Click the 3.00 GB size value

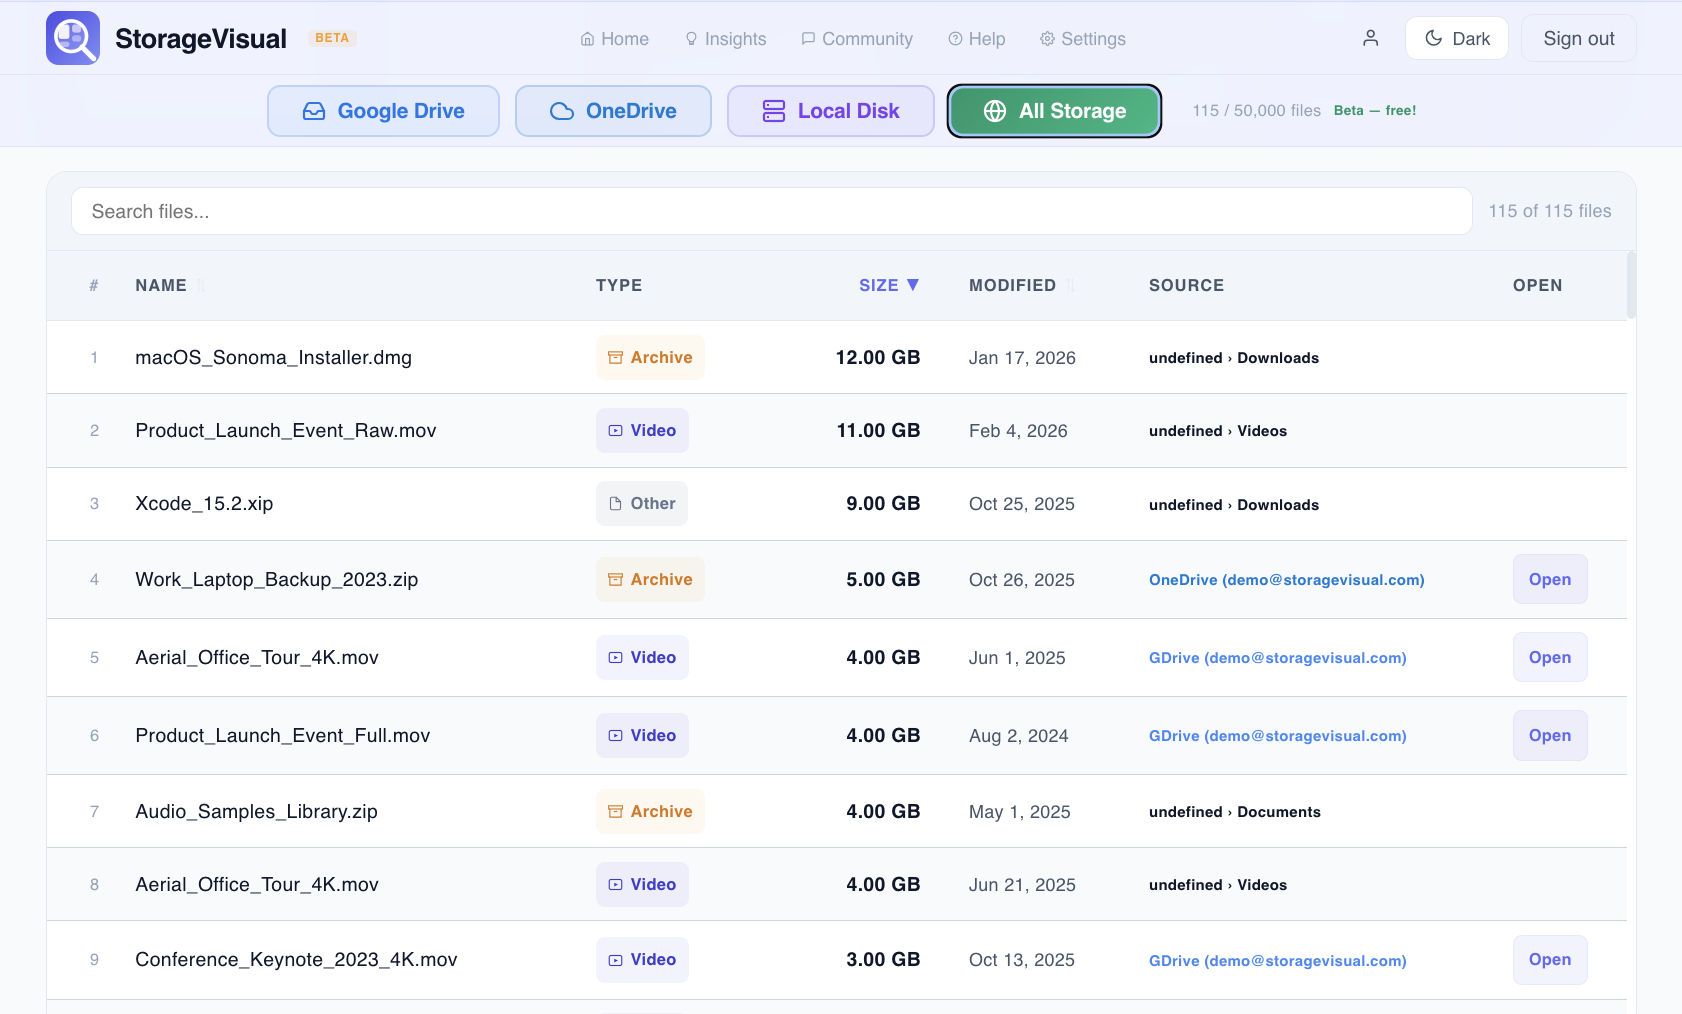(883, 959)
